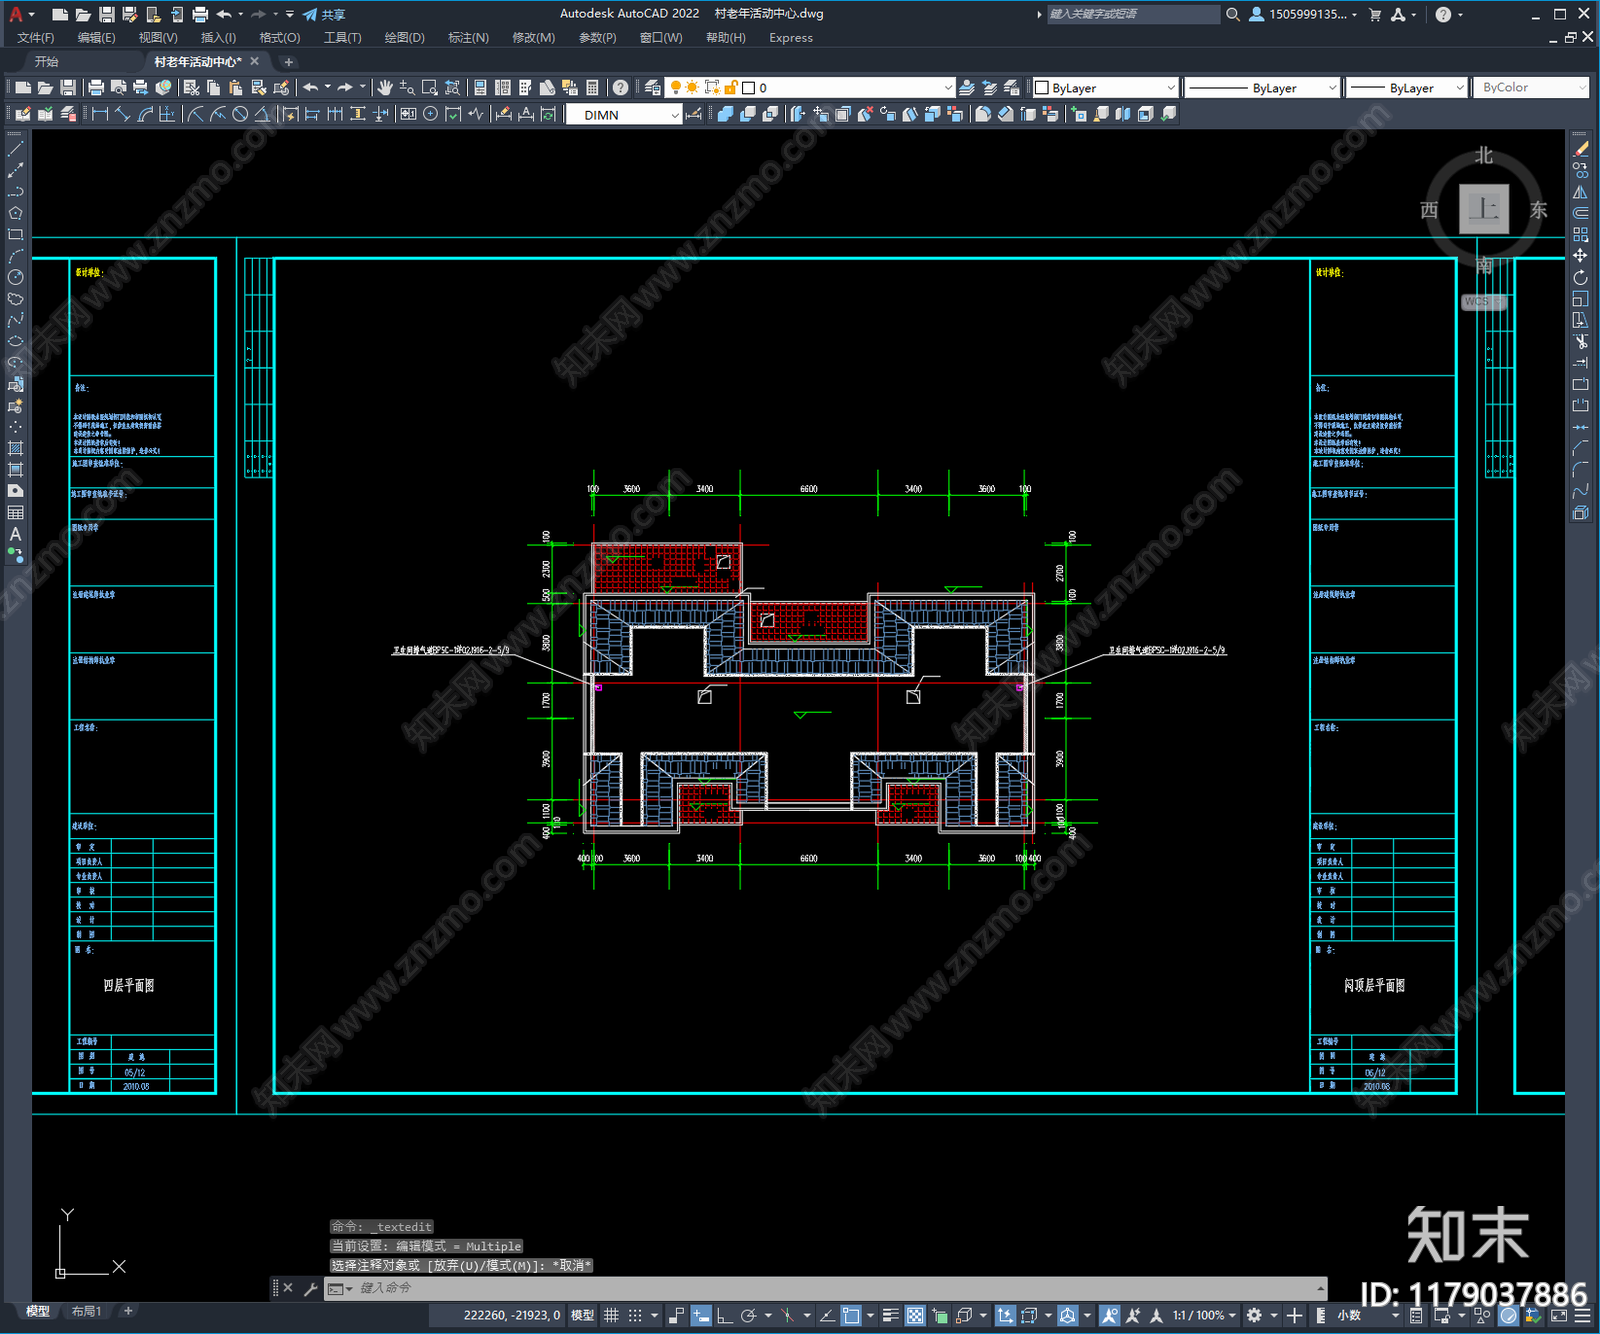Image resolution: width=1600 pixels, height=1334 pixels.
Task: Toggle polar tracking in status bar
Action: [x=748, y=1315]
